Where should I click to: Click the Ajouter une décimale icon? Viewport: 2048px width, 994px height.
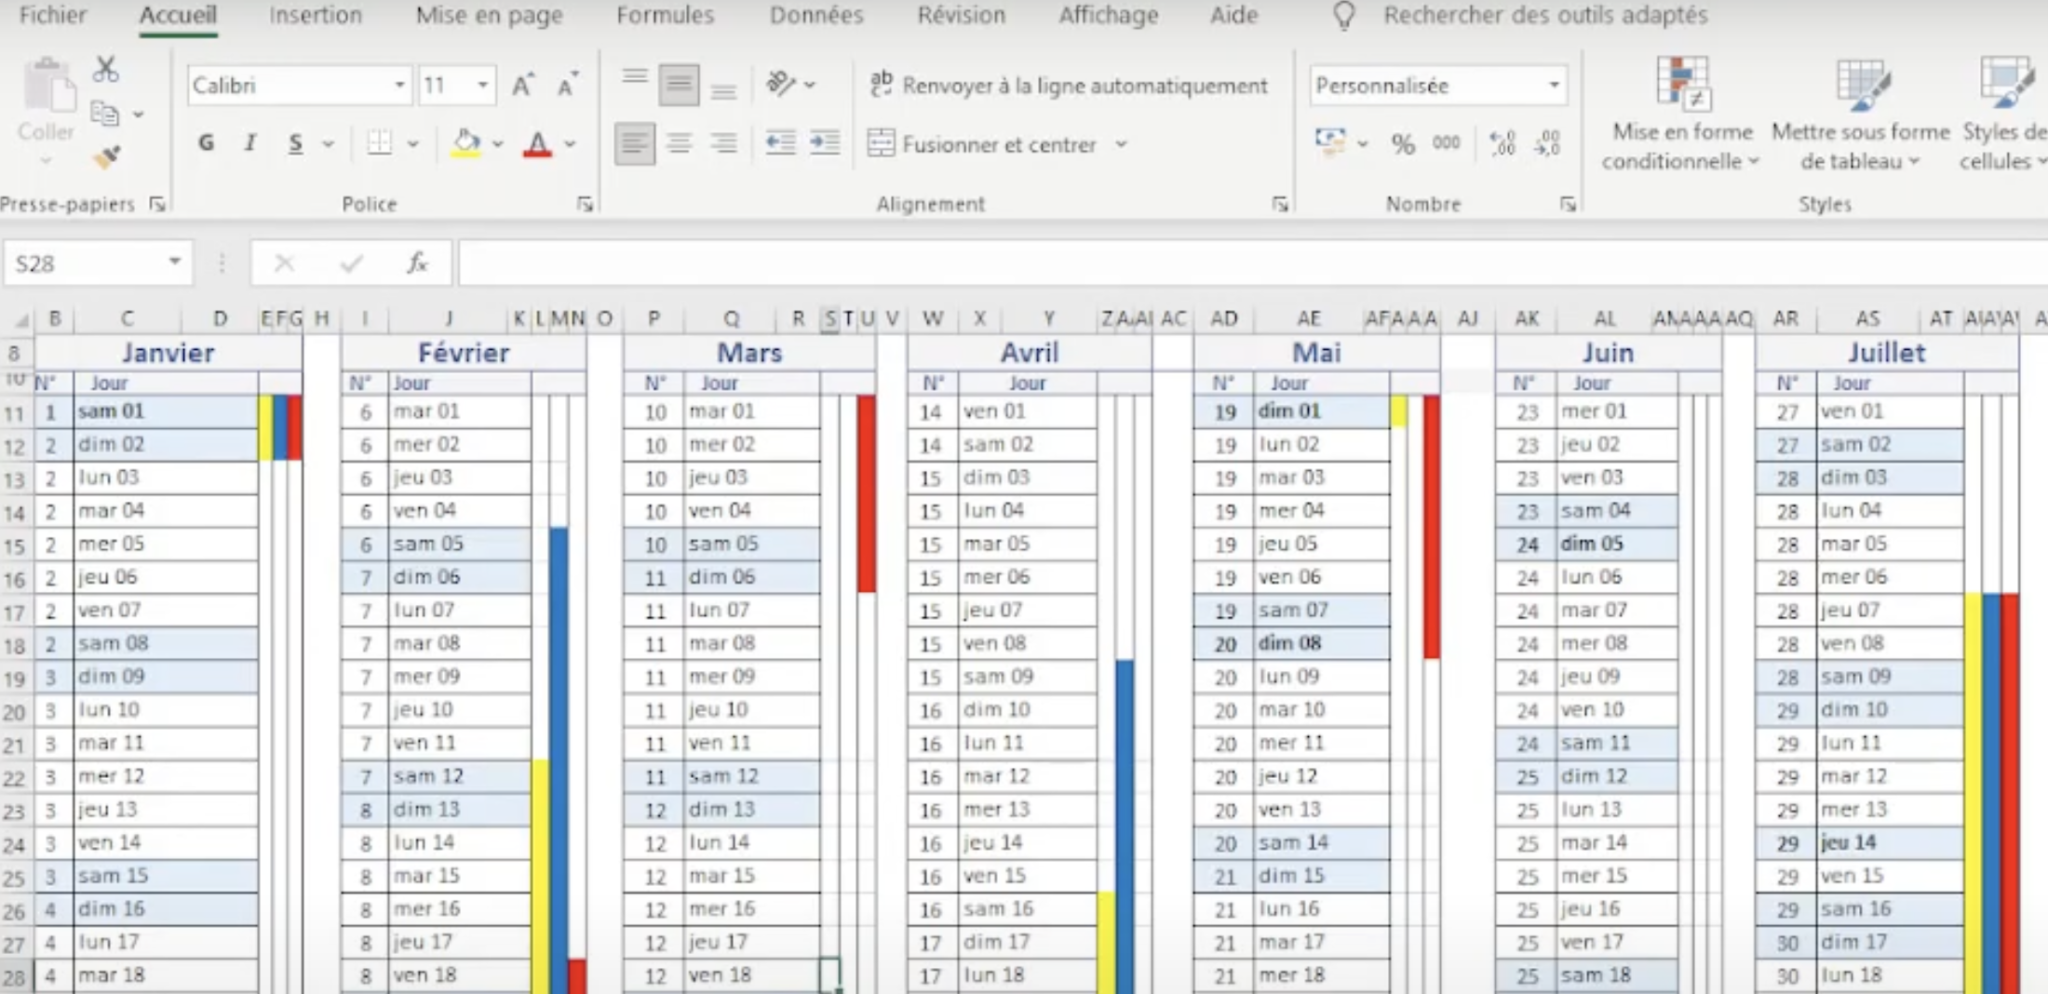click(x=1502, y=144)
